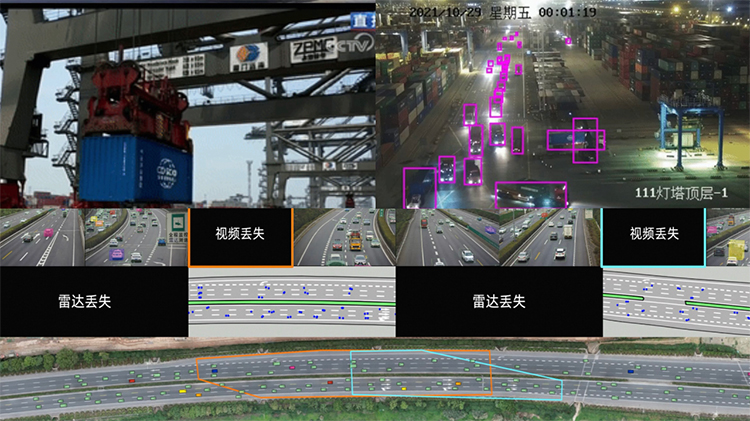Select the wide magenta detection box near the gantry crane
The image size is (750, 421).
(x=575, y=140)
